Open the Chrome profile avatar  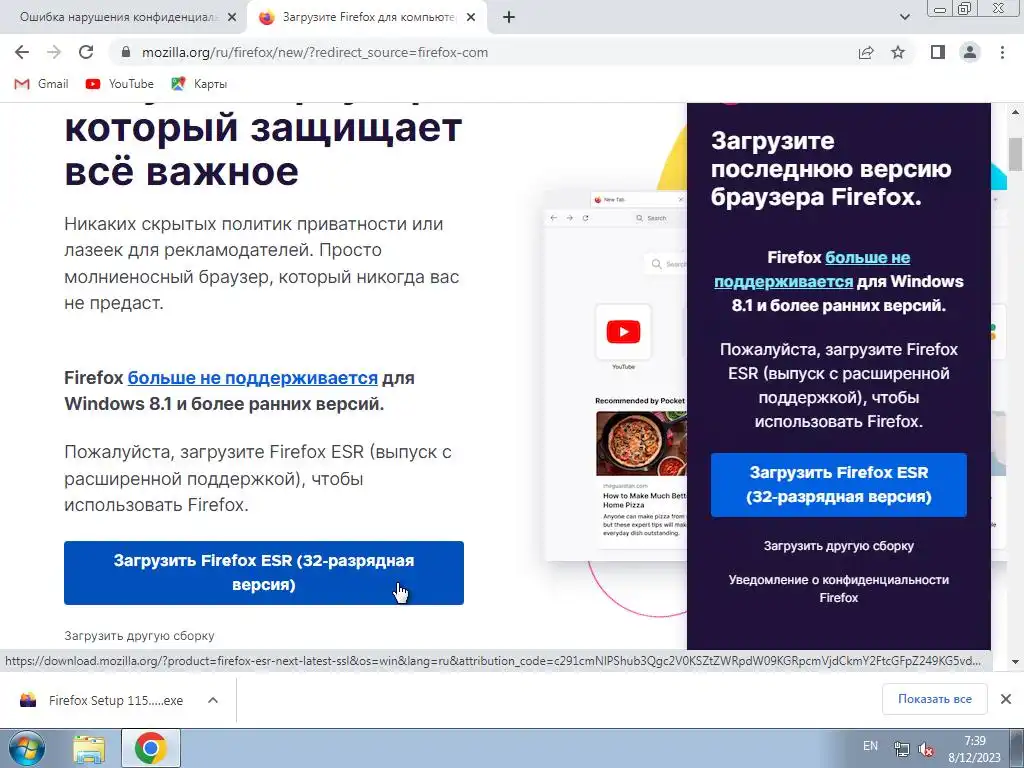point(970,52)
